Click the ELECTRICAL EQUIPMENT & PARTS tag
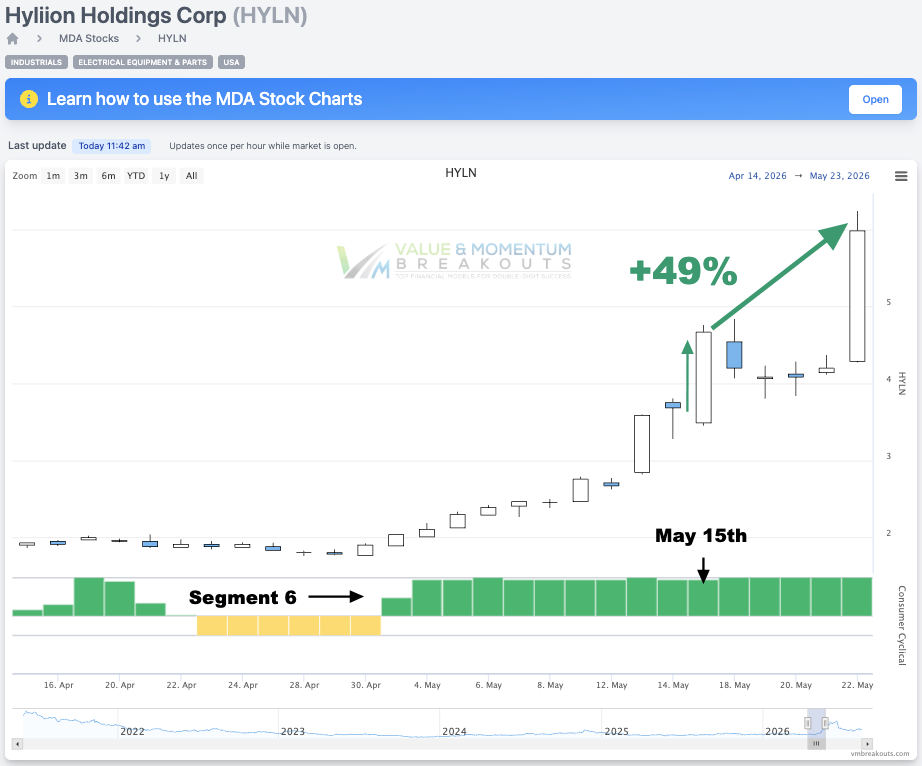This screenshot has height=766, width=922. (x=143, y=62)
